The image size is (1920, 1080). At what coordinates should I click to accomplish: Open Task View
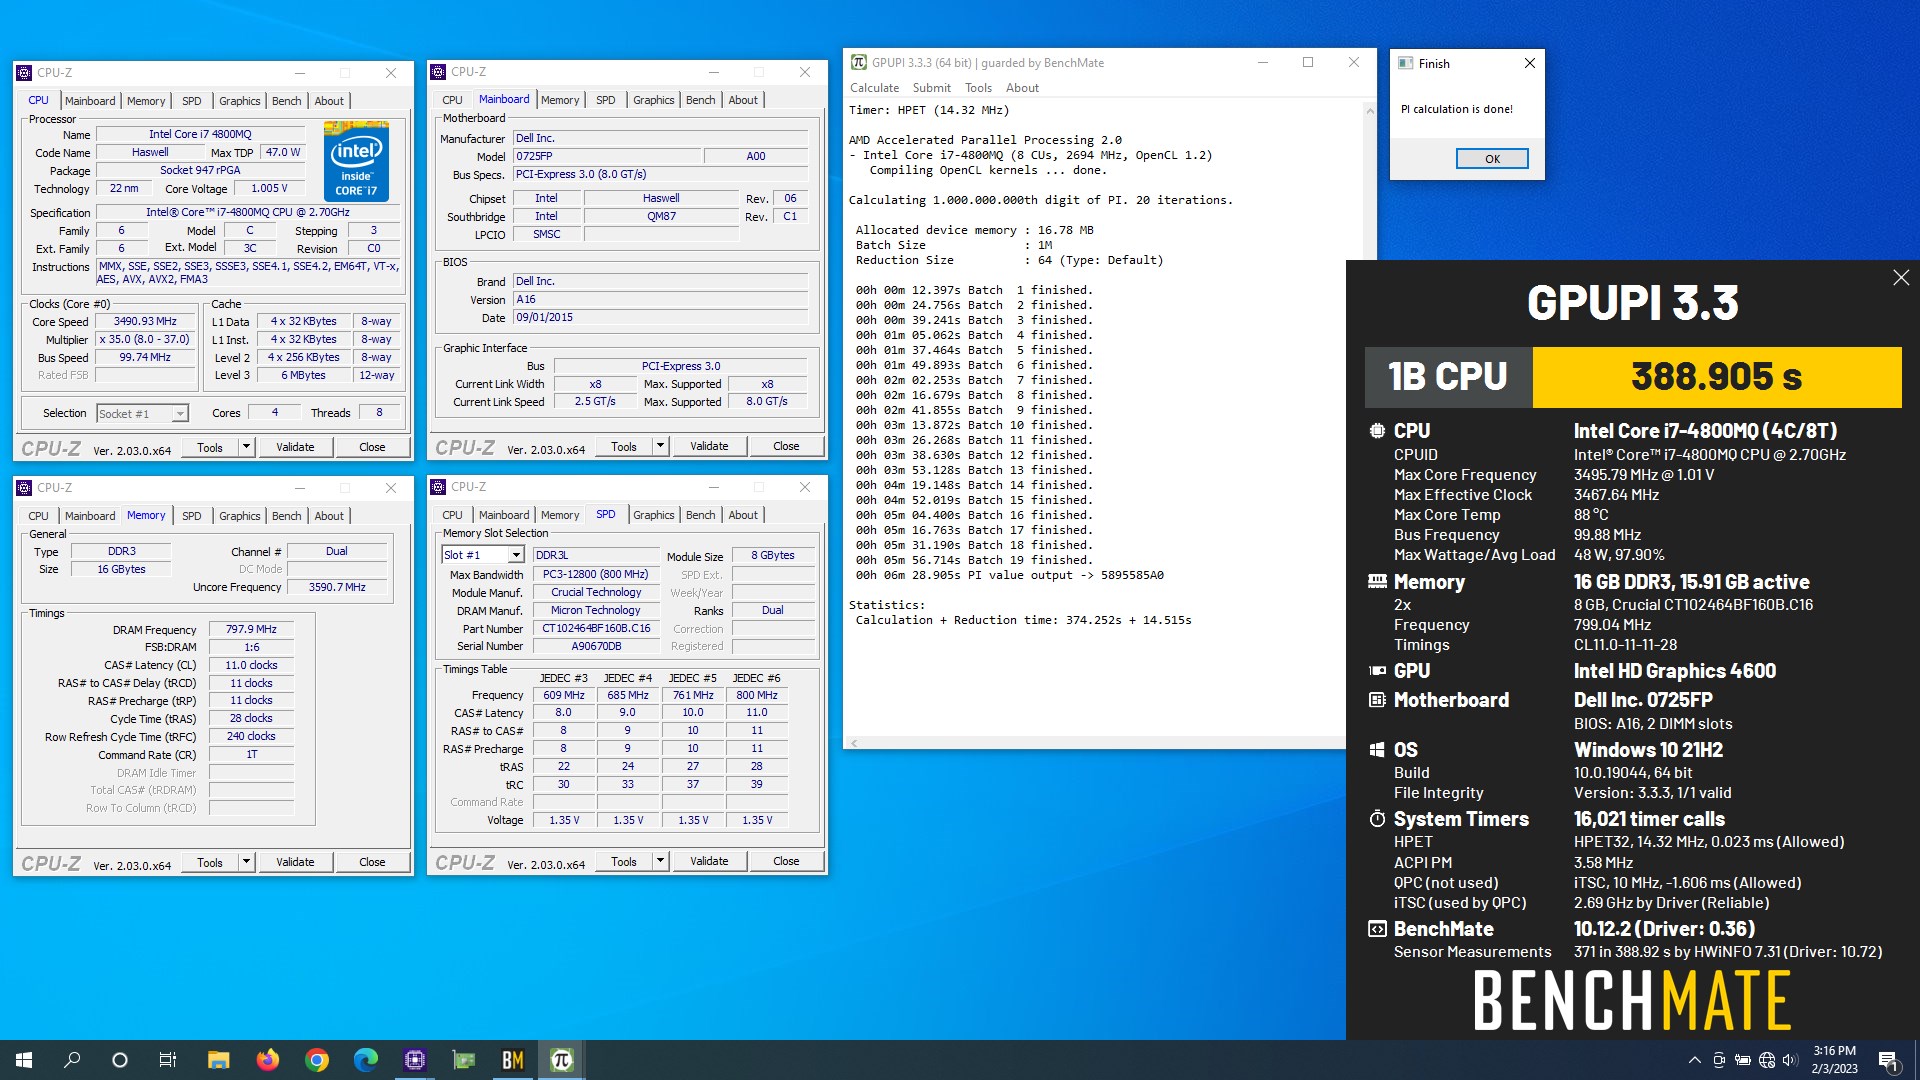[x=168, y=1060]
